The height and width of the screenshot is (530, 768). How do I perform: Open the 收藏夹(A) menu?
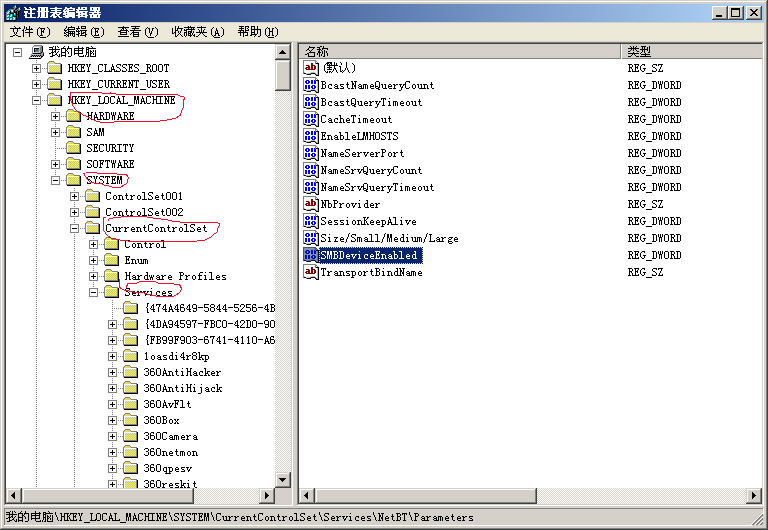[x=198, y=32]
